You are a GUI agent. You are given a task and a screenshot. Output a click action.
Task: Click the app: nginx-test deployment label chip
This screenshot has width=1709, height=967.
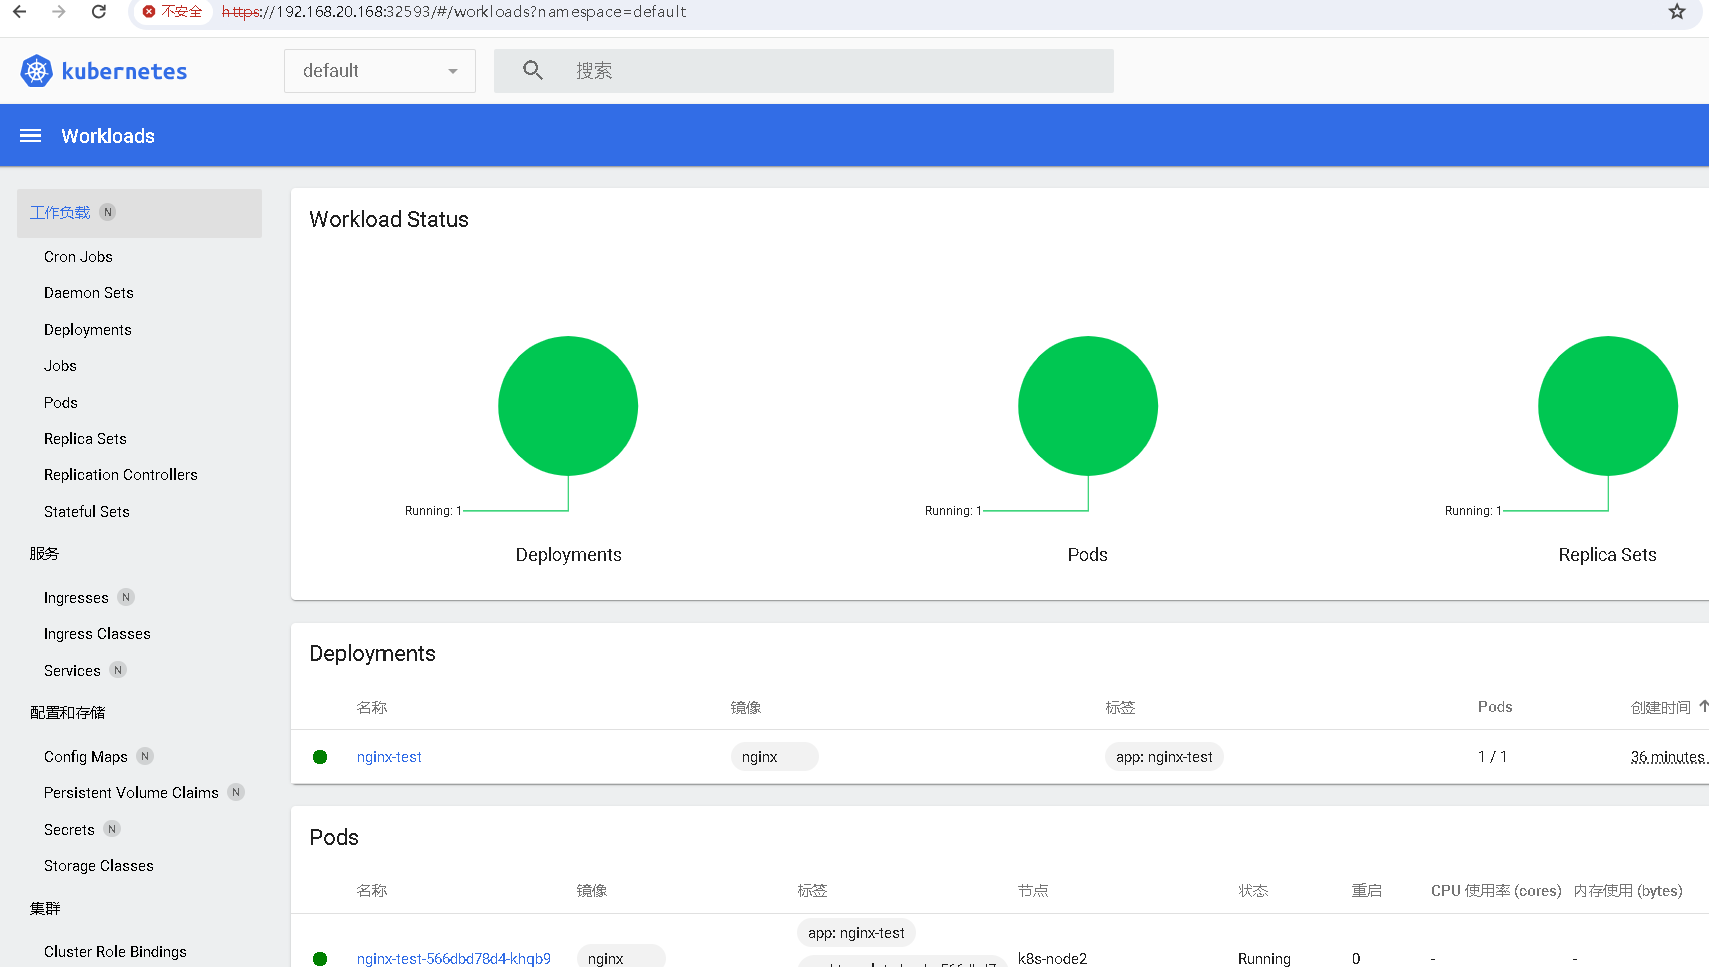pos(1164,757)
